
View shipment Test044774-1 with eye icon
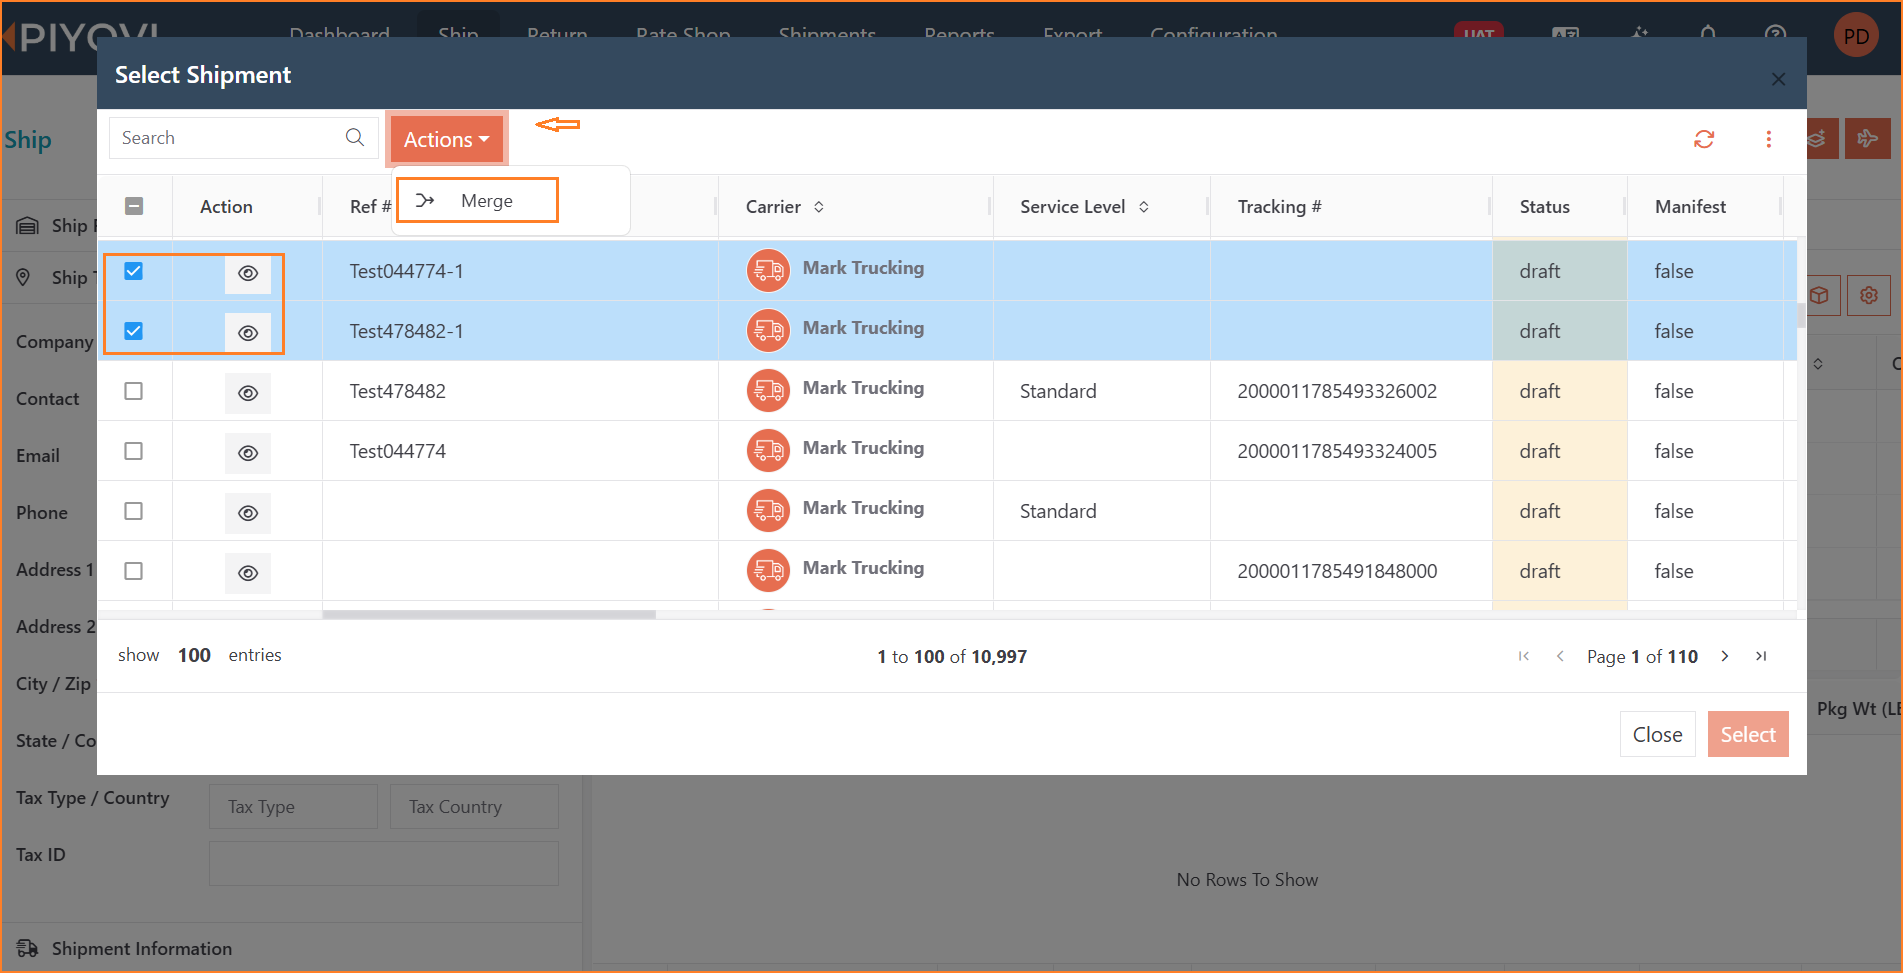[x=248, y=273]
